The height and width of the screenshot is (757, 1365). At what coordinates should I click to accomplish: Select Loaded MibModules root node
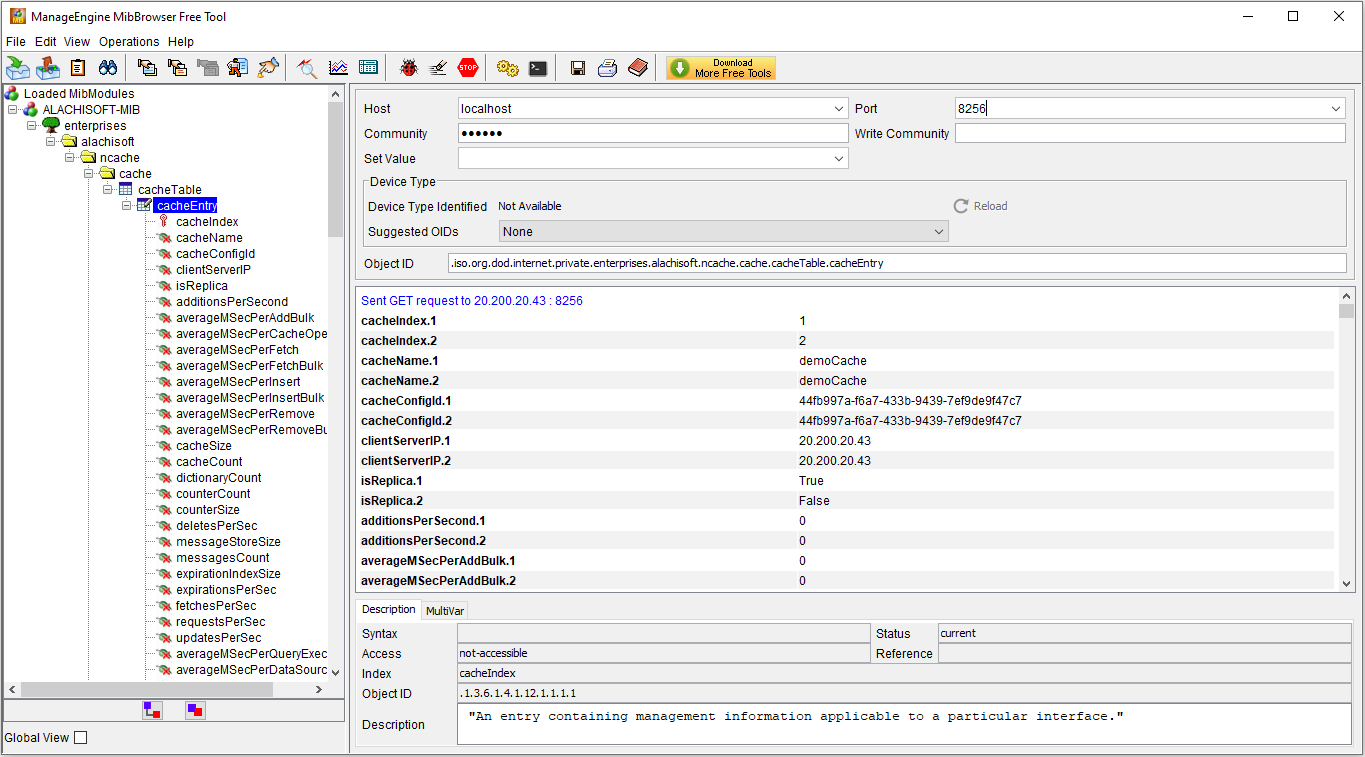pos(79,94)
